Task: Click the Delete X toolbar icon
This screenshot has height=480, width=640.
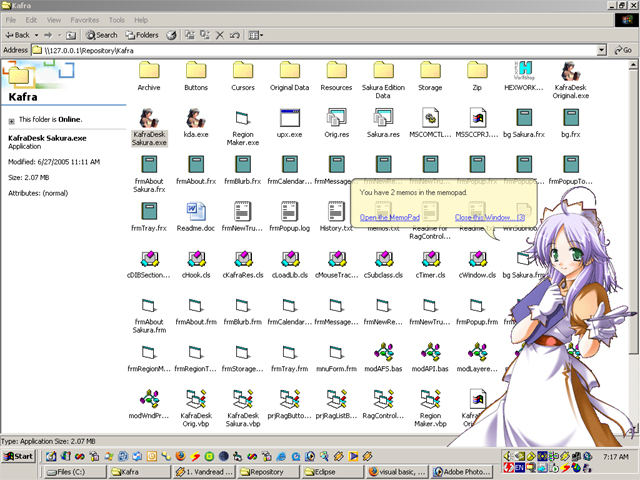Action: 220,35
